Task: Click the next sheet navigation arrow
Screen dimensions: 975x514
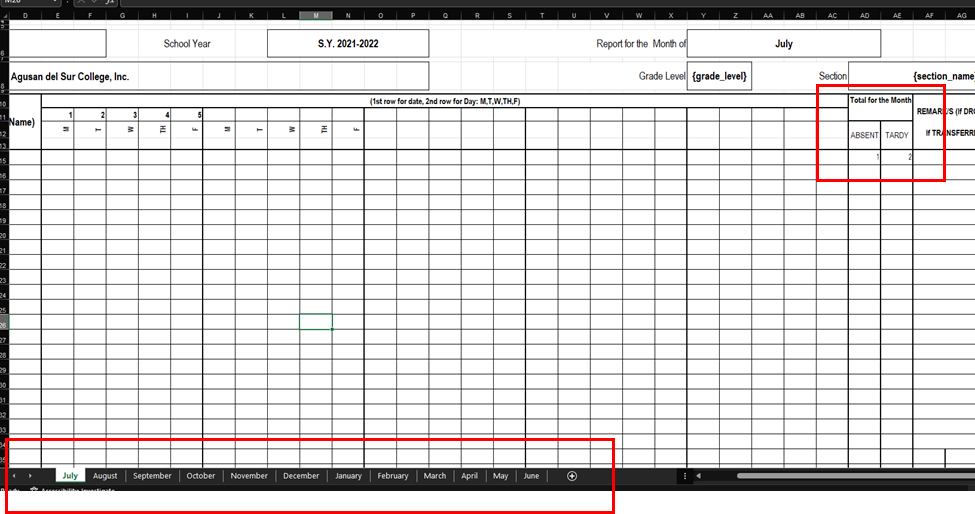Action: [x=30, y=476]
